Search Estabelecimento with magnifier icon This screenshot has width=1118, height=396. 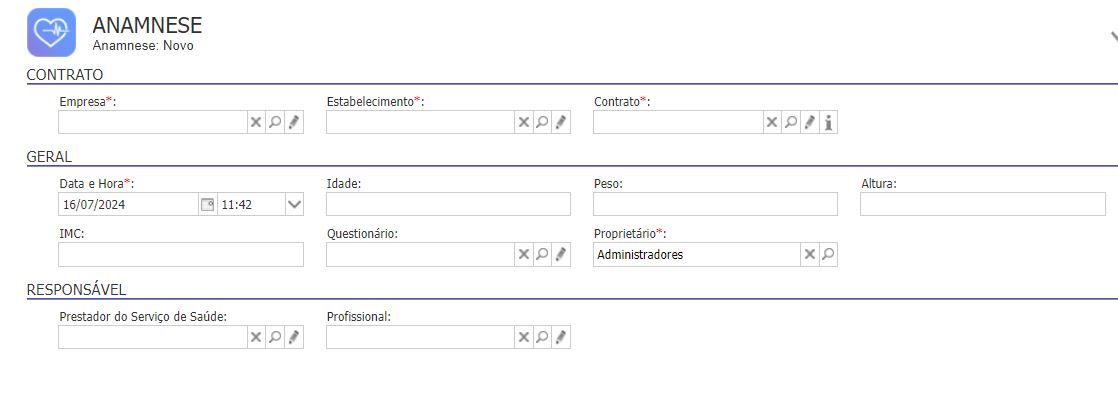click(542, 123)
